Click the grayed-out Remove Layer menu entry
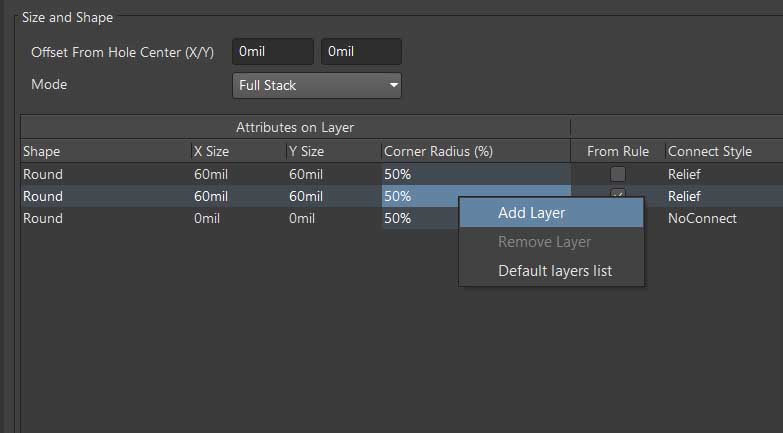 click(x=544, y=242)
